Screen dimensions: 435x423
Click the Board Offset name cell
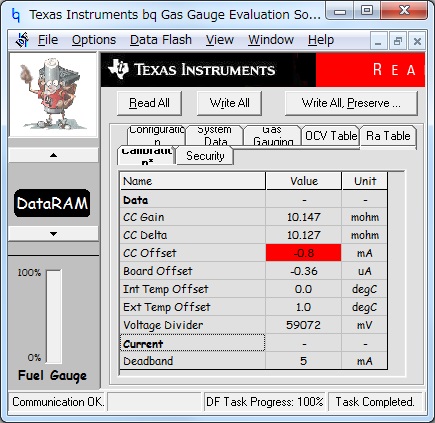click(x=193, y=271)
